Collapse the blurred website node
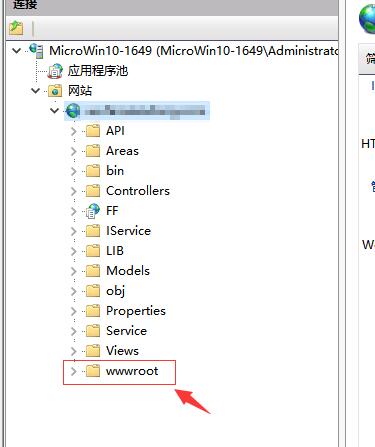This screenshot has height=447, width=375. [54, 111]
